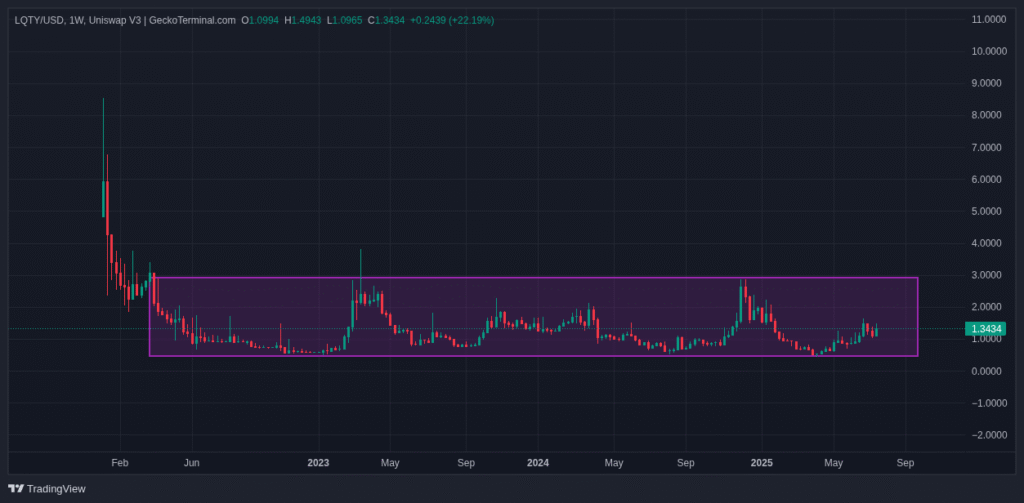Click the Sep label after 2025
The height and width of the screenshot is (503, 1024).
(905, 462)
